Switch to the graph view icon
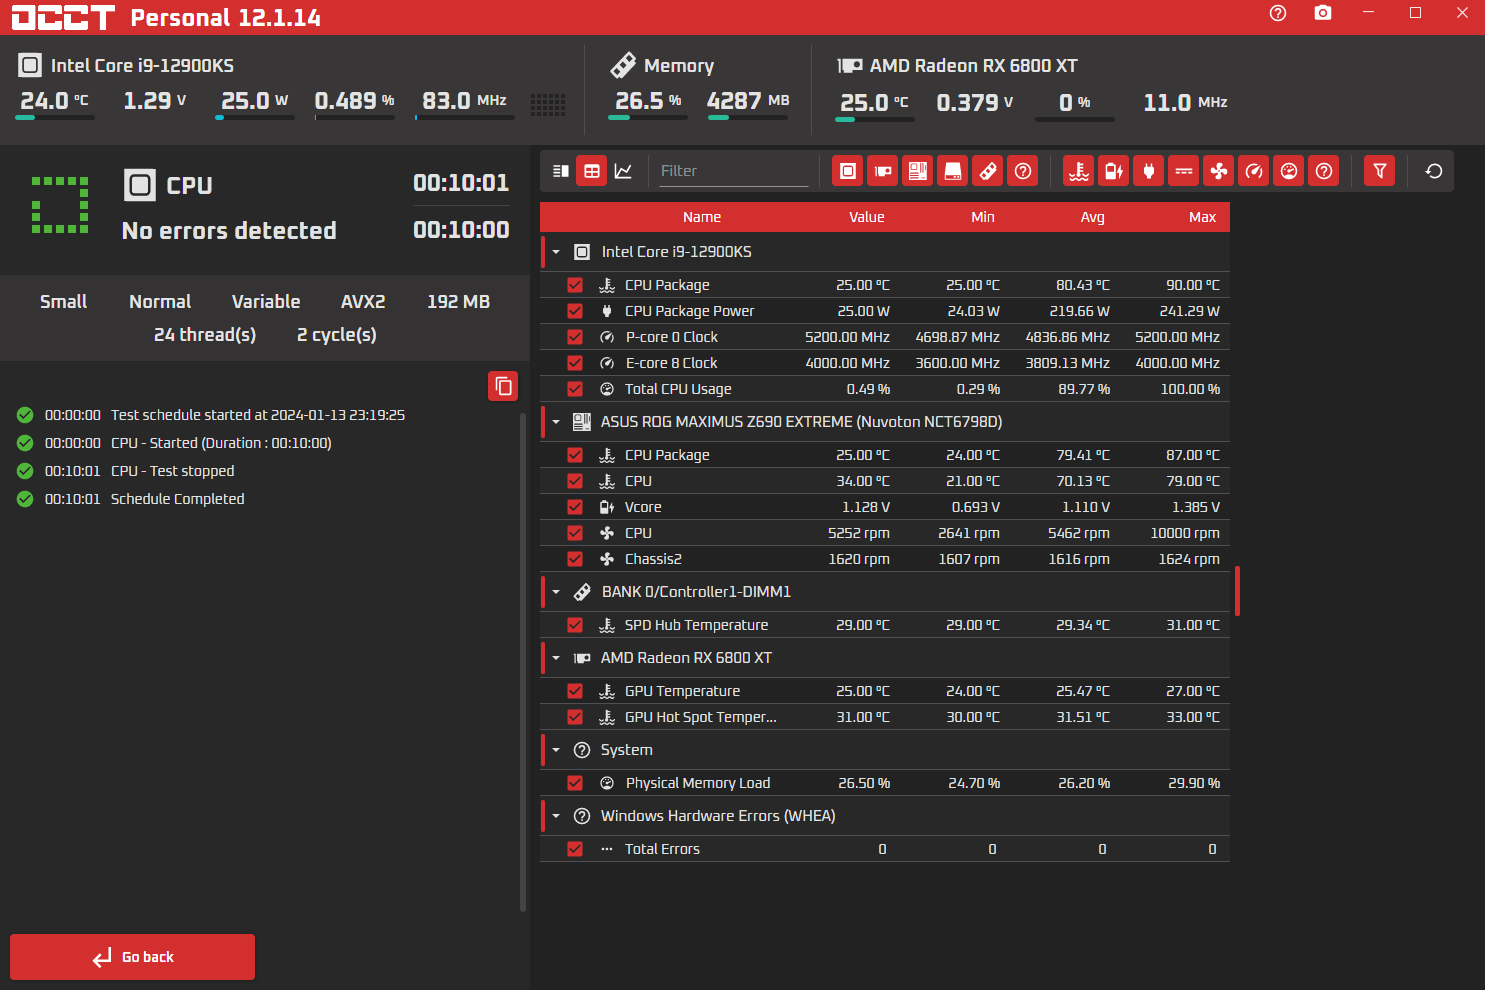 click(623, 171)
